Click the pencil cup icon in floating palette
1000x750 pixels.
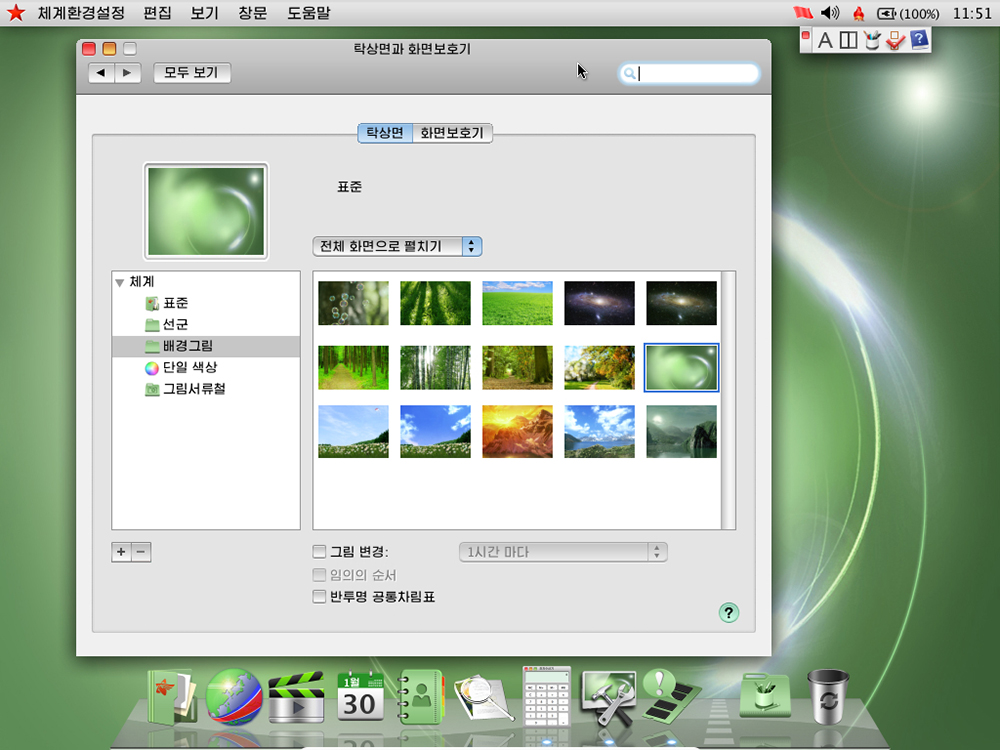[872, 40]
